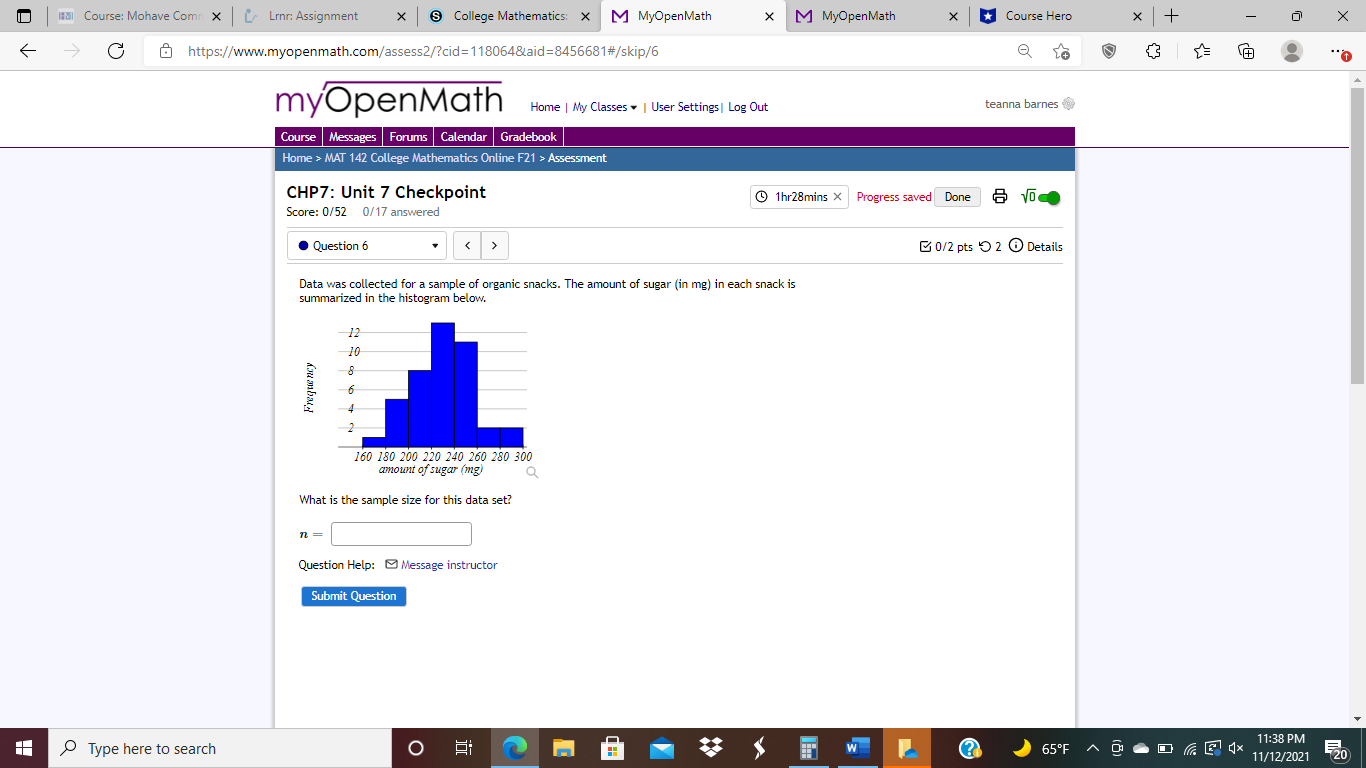The width and height of the screenshot is (1366, 768).
Task: Click the magnifier to enlarge the histogram
Action: [531, 471]
